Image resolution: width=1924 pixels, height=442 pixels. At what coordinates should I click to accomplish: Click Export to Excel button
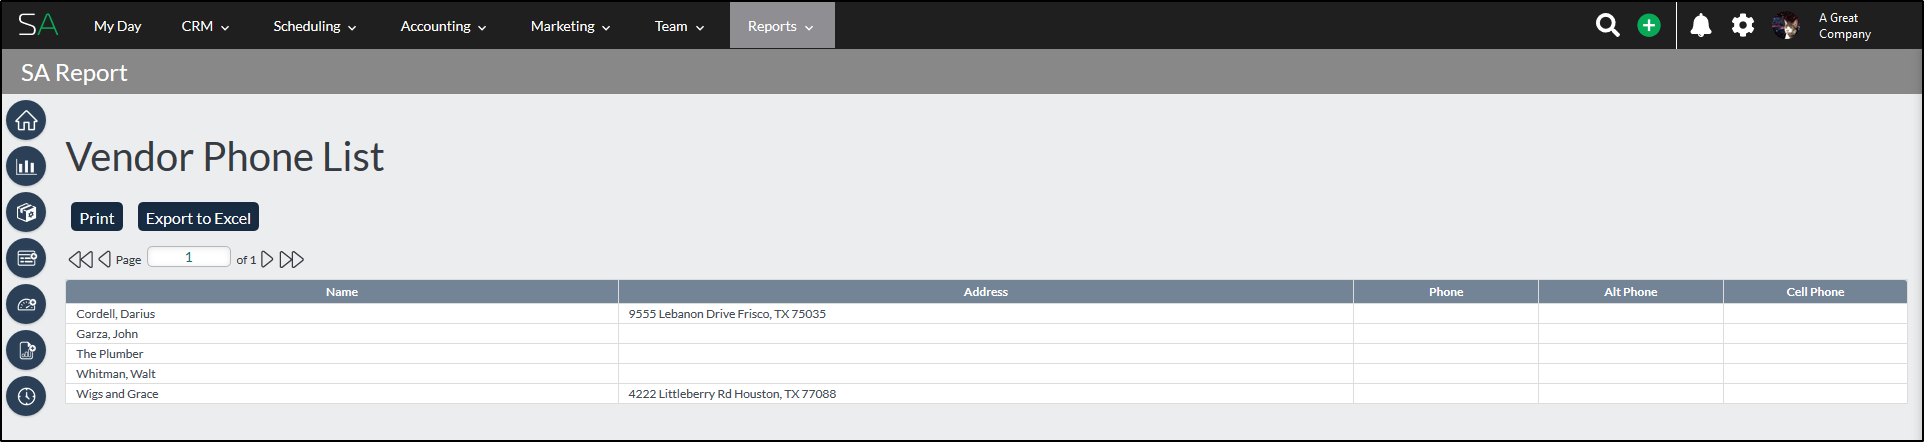pyautogui.click(x=198, y=217)
